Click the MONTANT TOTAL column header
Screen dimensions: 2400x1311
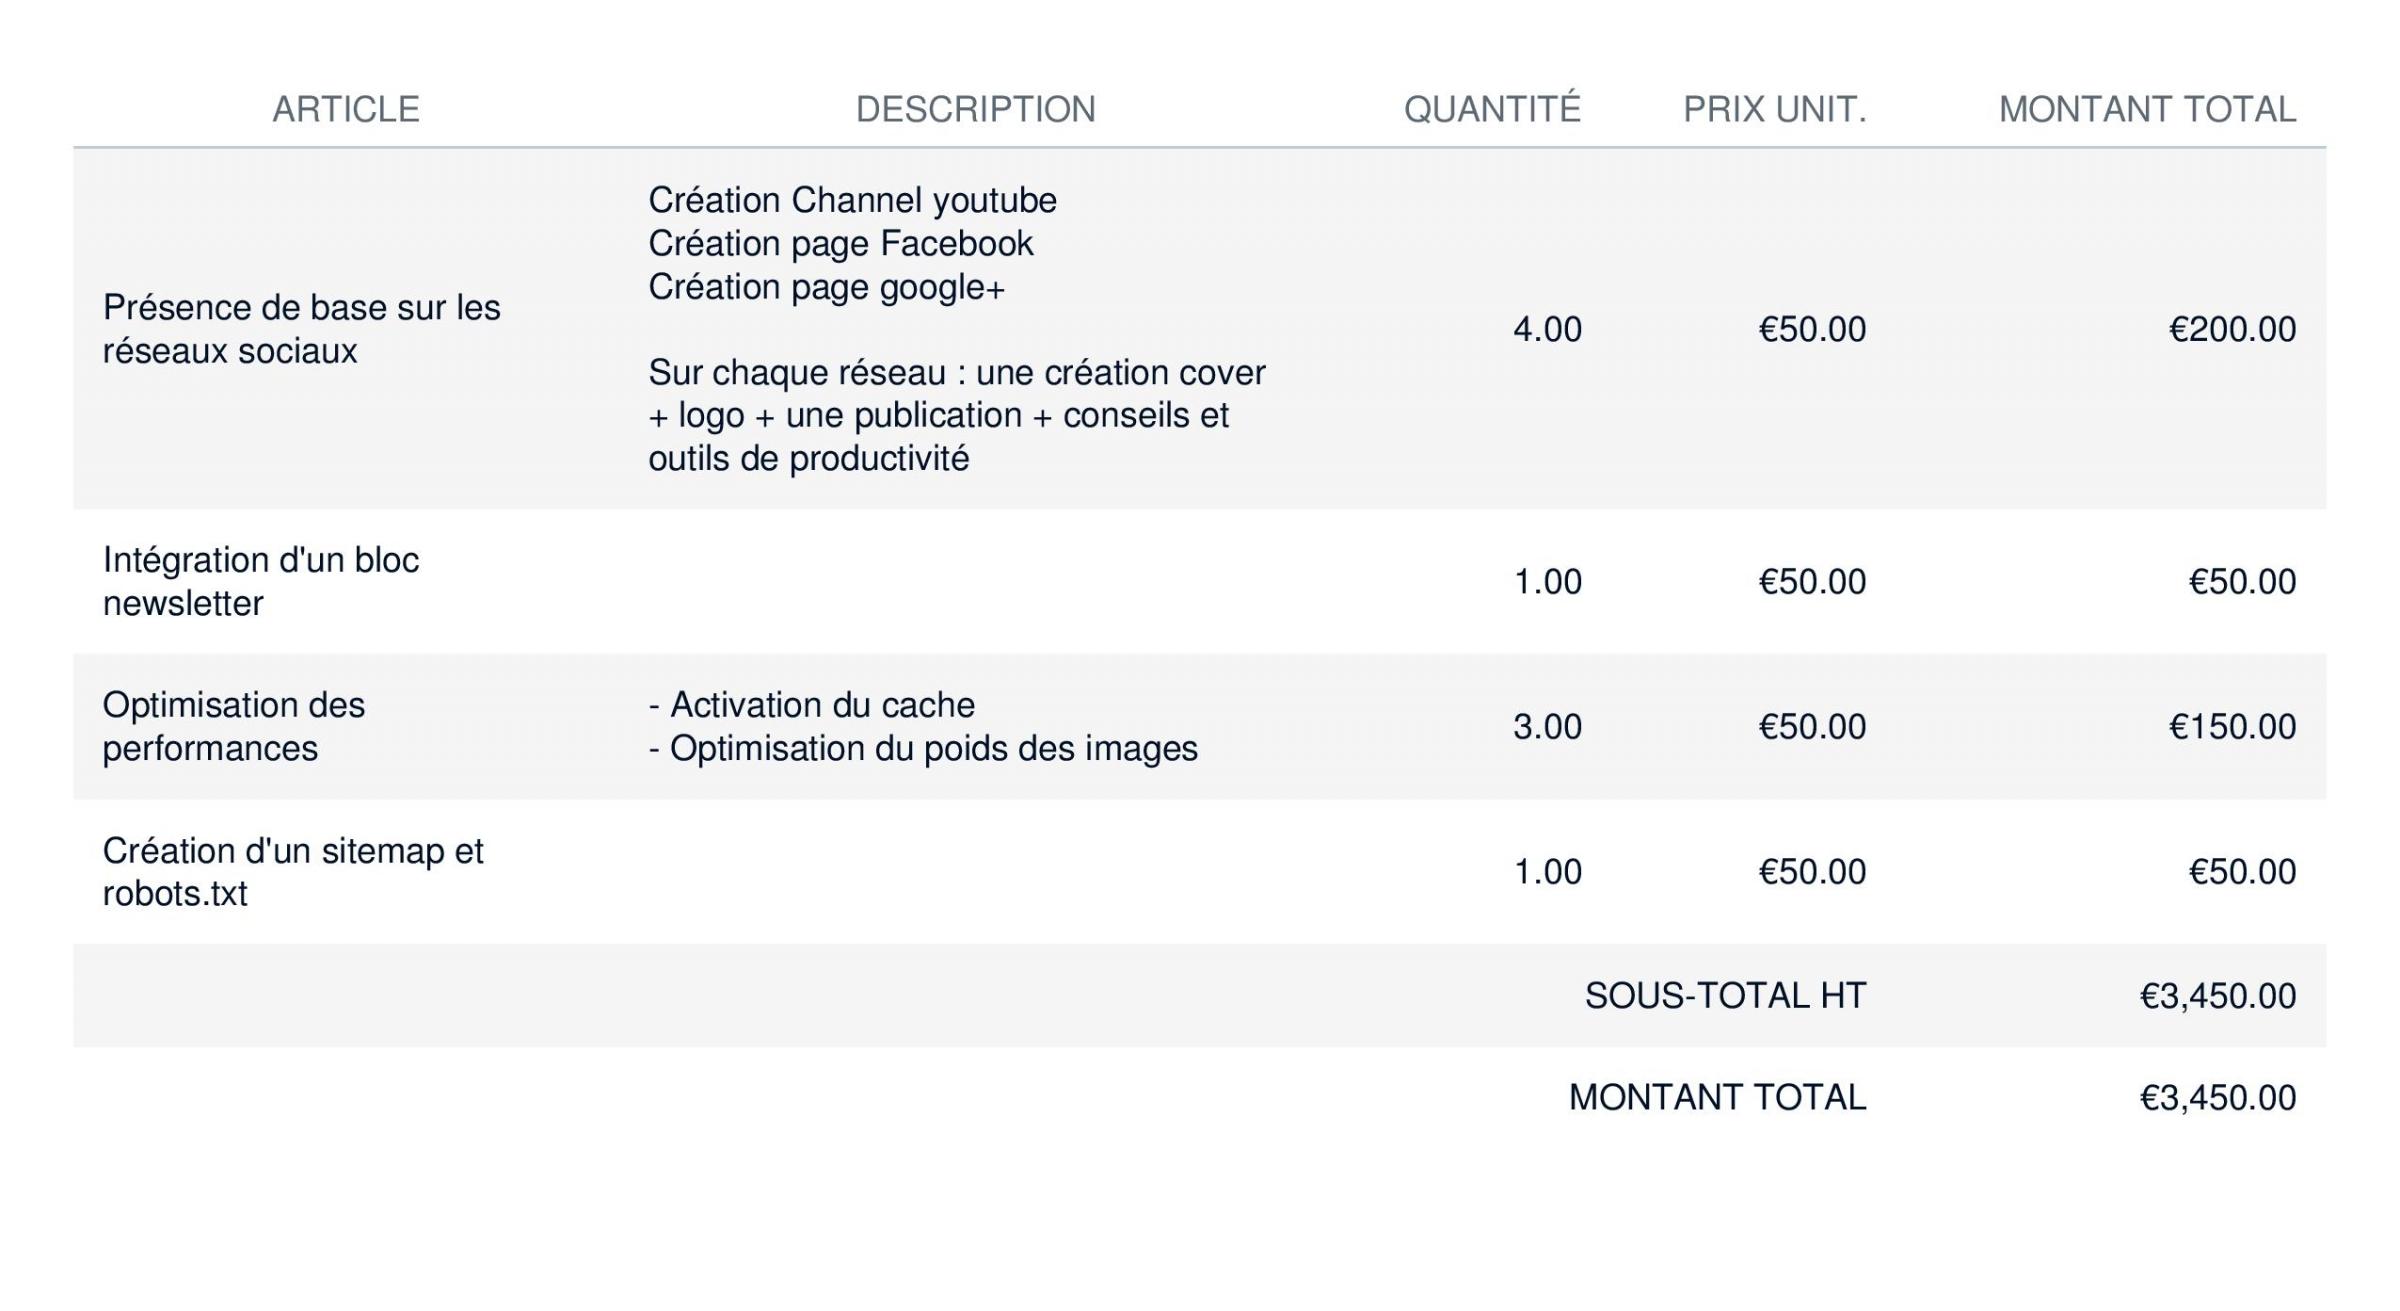pos(2147,109)
